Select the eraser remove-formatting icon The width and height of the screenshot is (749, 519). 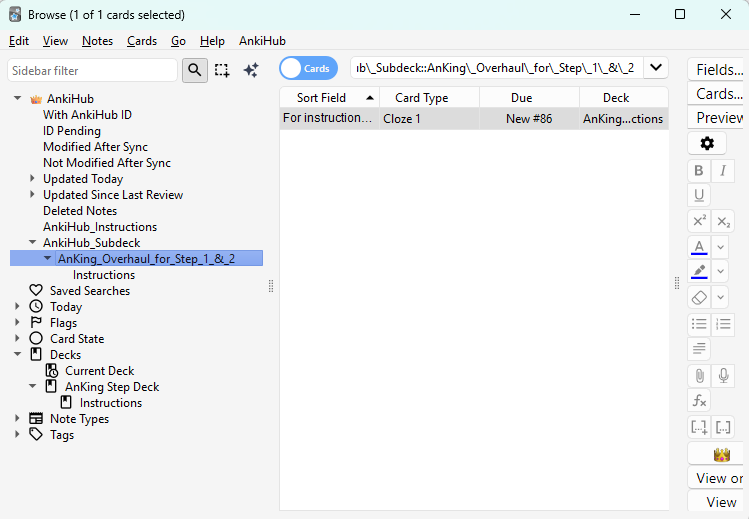699,297
